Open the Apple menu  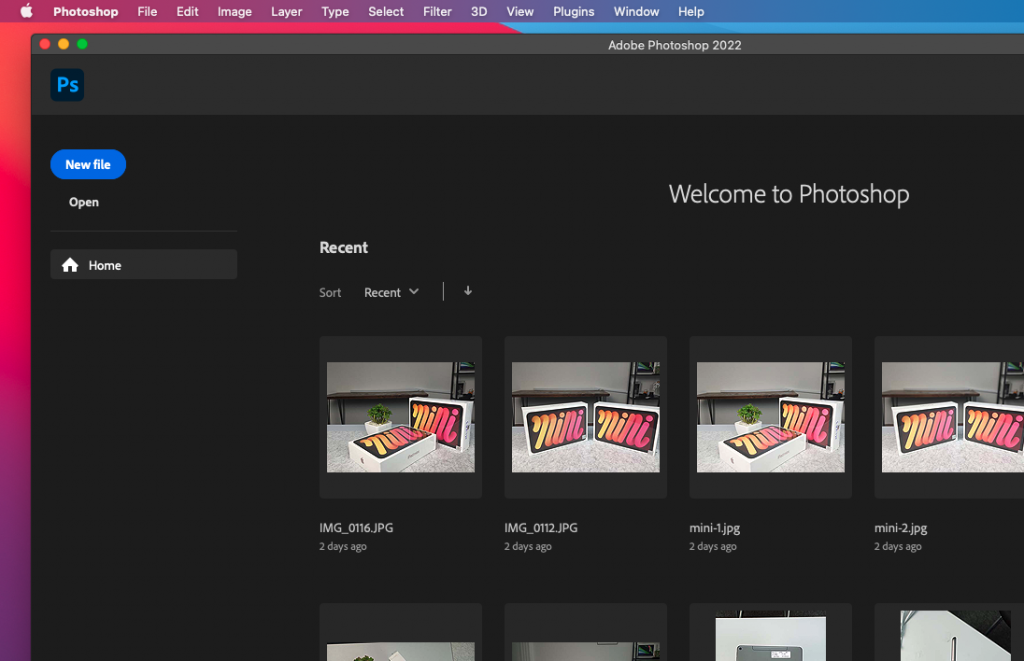(26, 11)
